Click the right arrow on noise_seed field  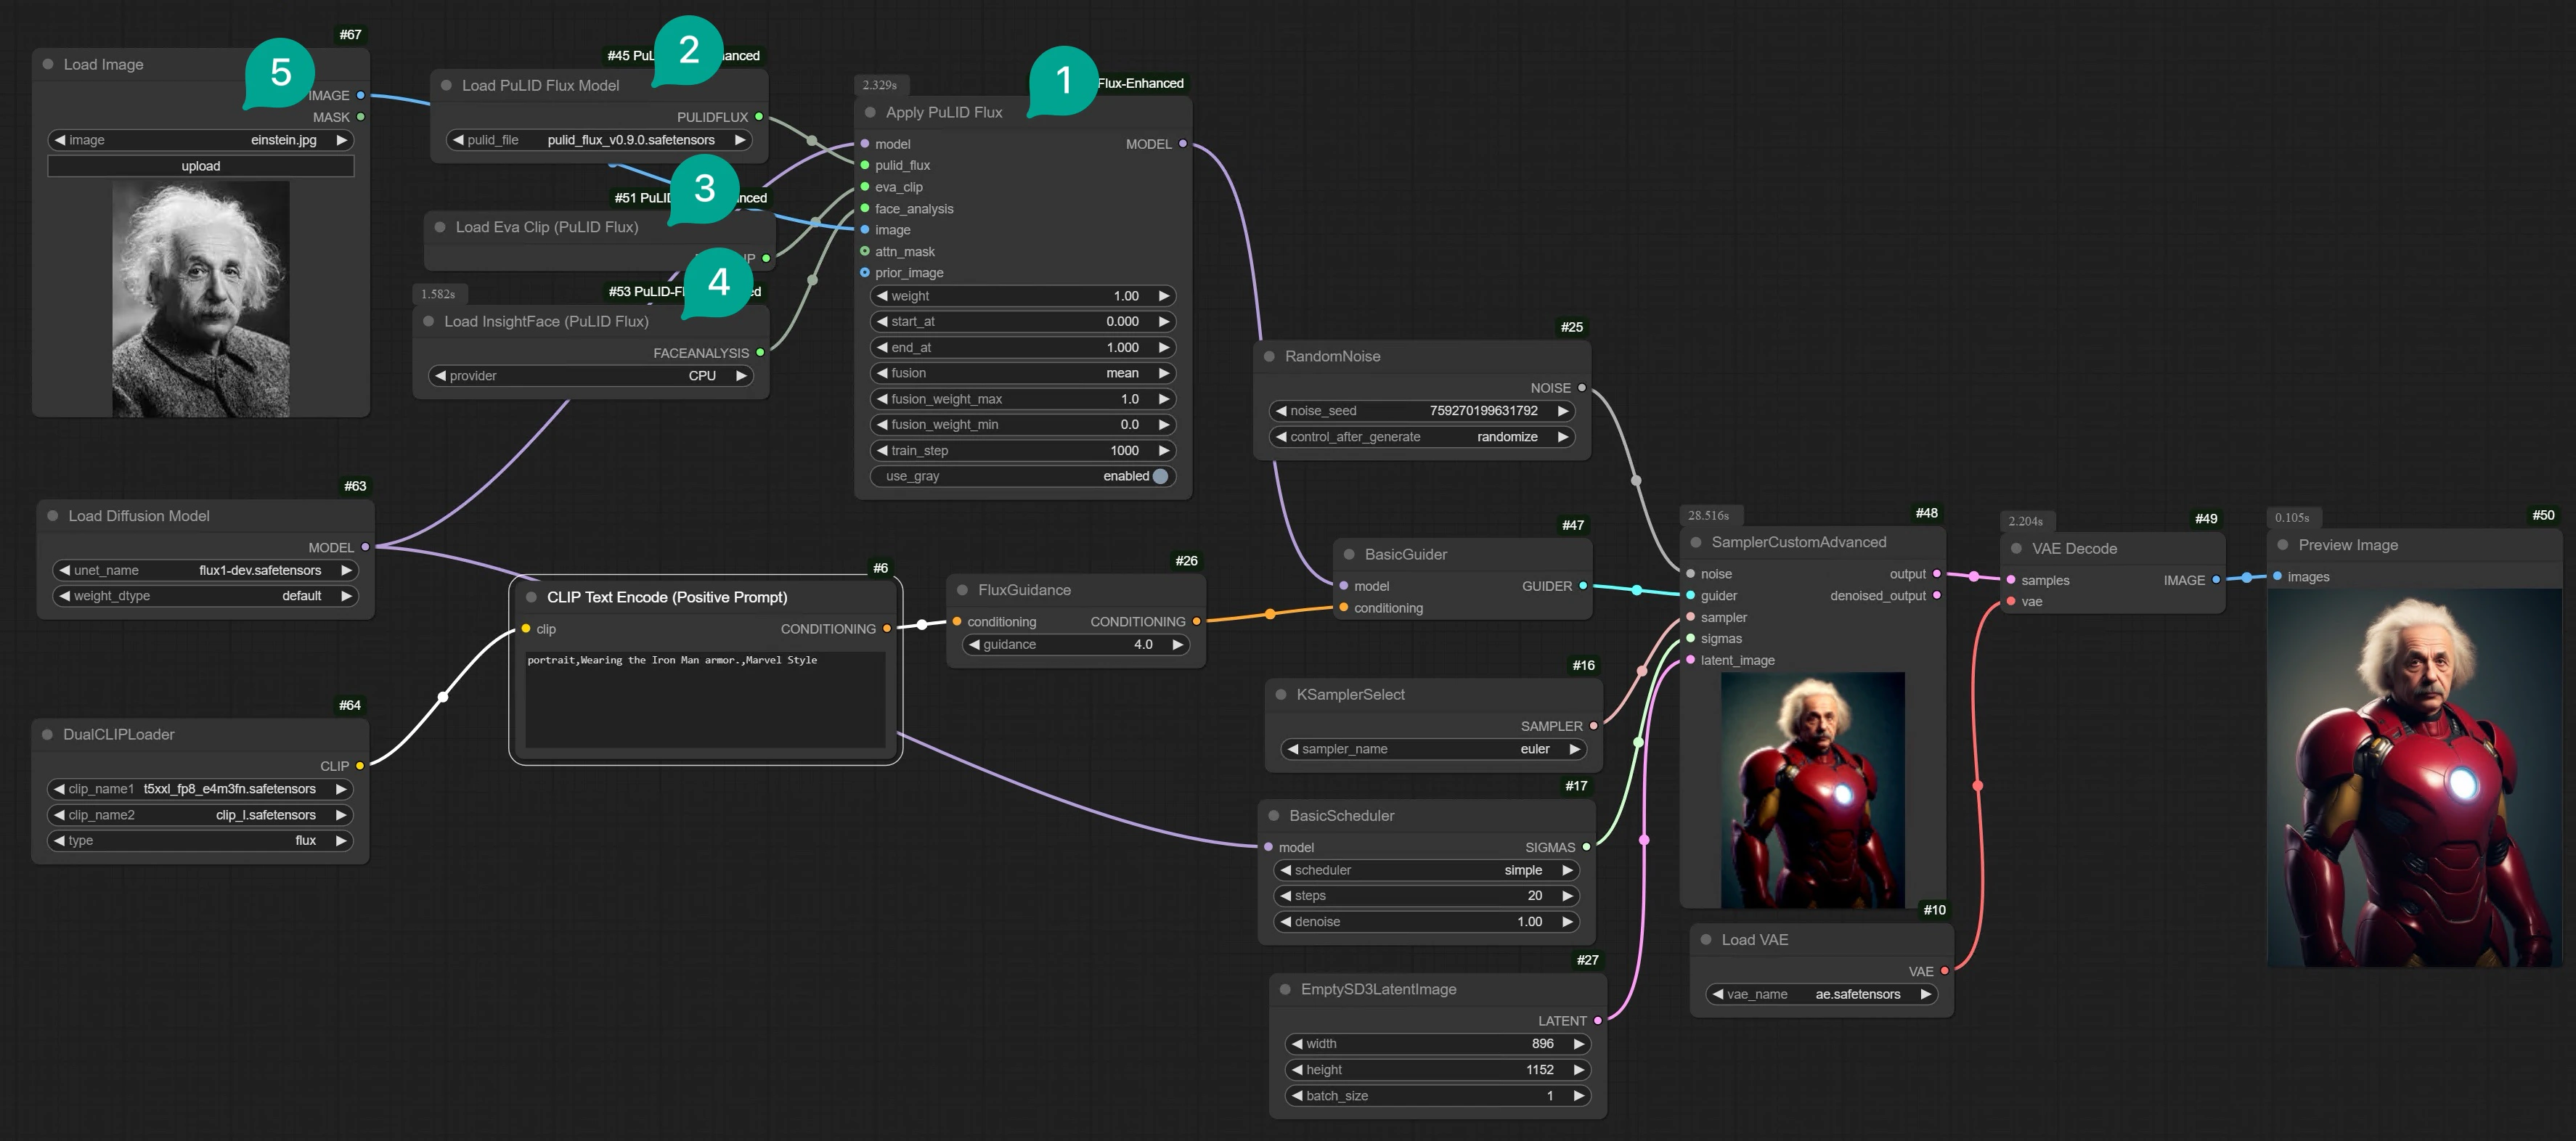pyautogui.click(x=1562, y=411)
